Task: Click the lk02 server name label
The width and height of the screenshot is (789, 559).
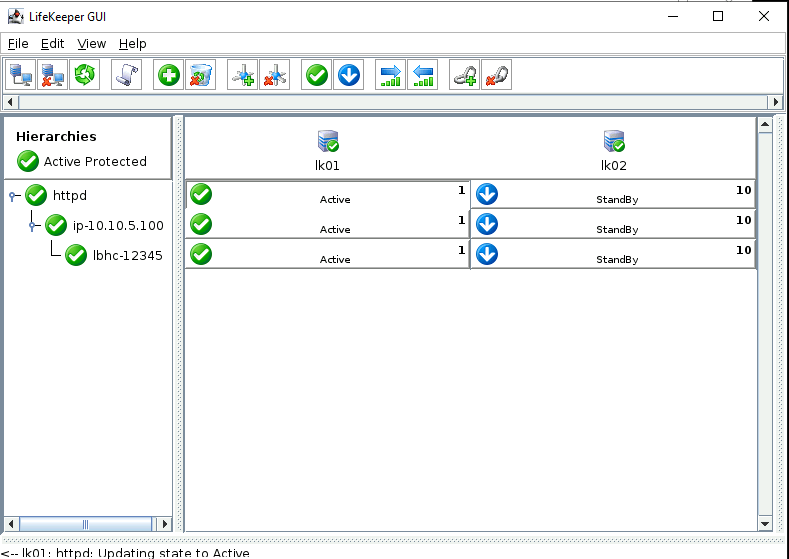Action: (x=614, y=166)
